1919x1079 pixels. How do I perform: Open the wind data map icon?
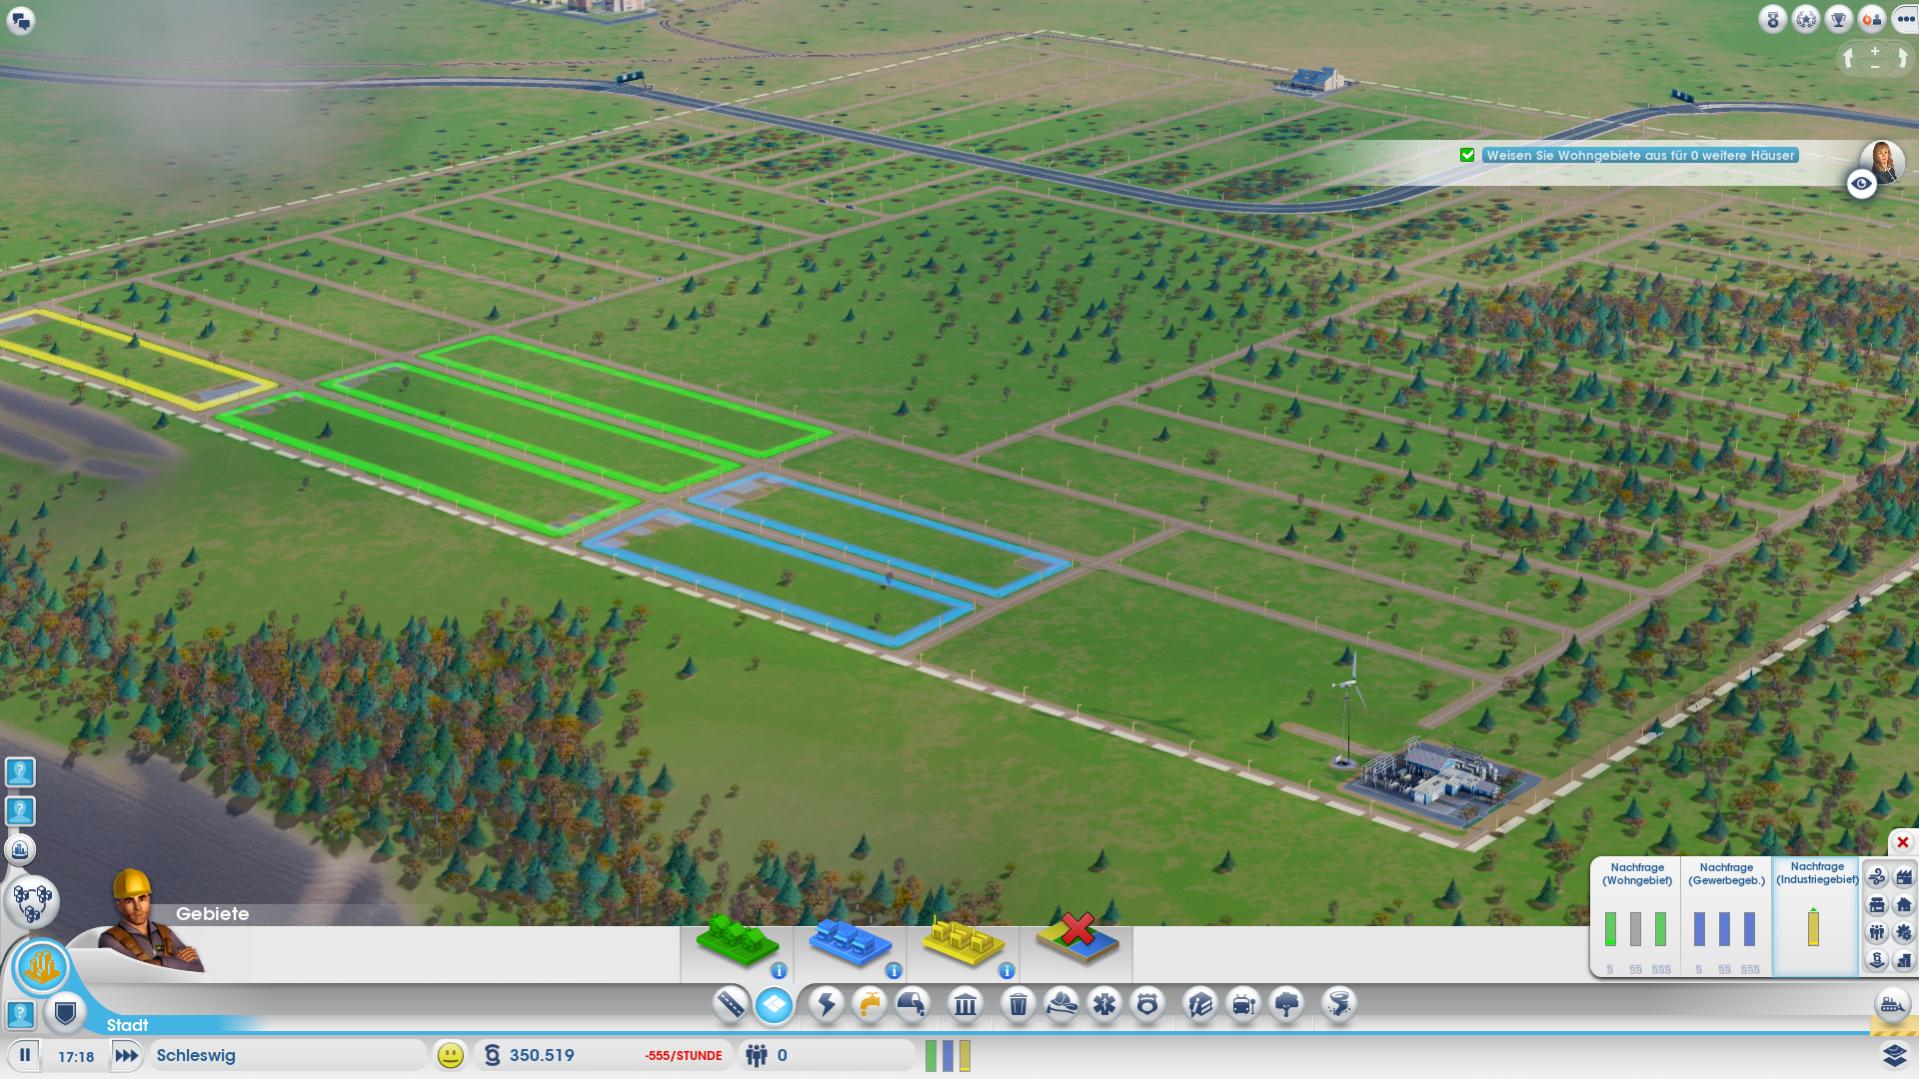pyautogui.click(x=1877, y=877)
